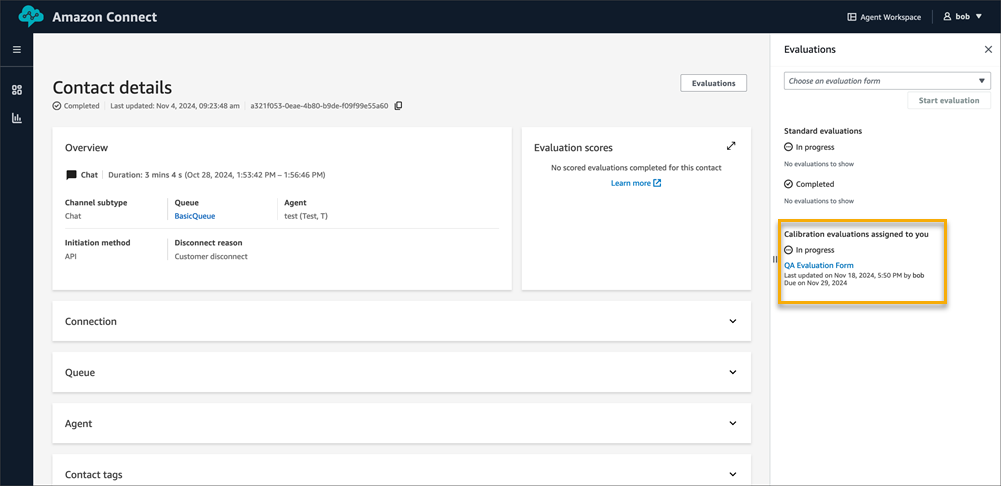Open the analytics bar chart icon

17,118
